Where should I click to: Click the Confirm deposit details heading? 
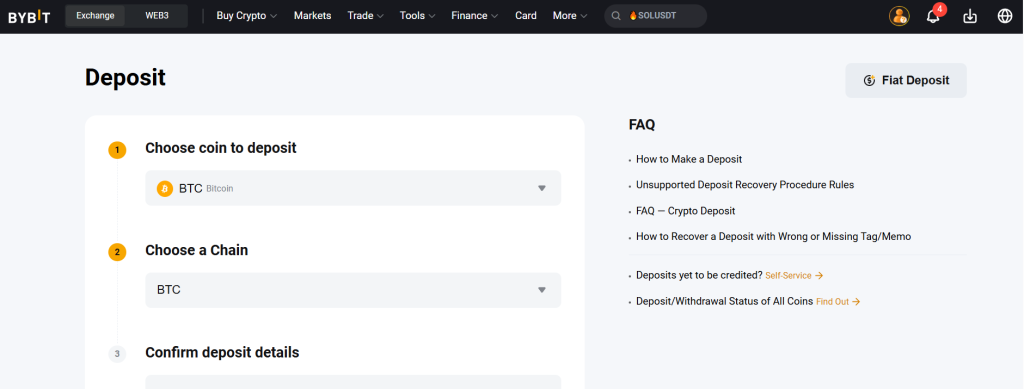[222, 352]
